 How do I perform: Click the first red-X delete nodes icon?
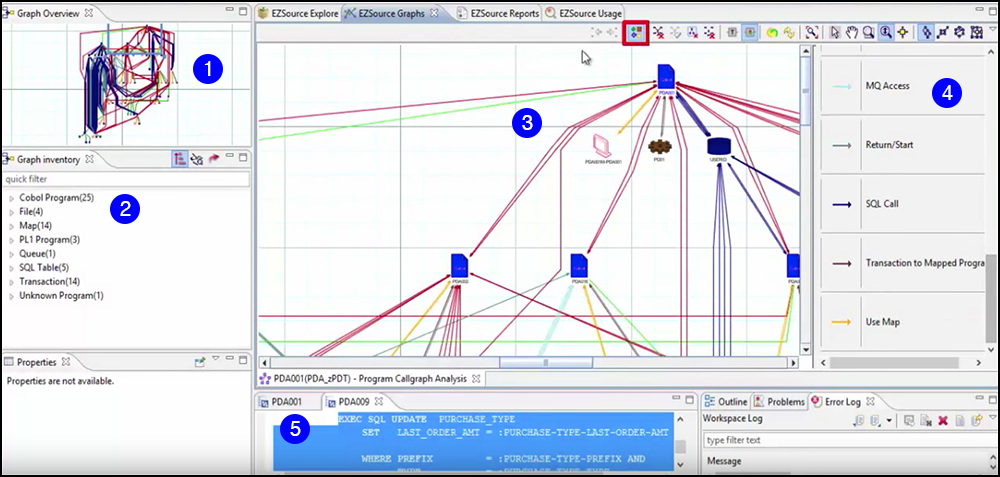pyautogui.click(x=658, y=32)
